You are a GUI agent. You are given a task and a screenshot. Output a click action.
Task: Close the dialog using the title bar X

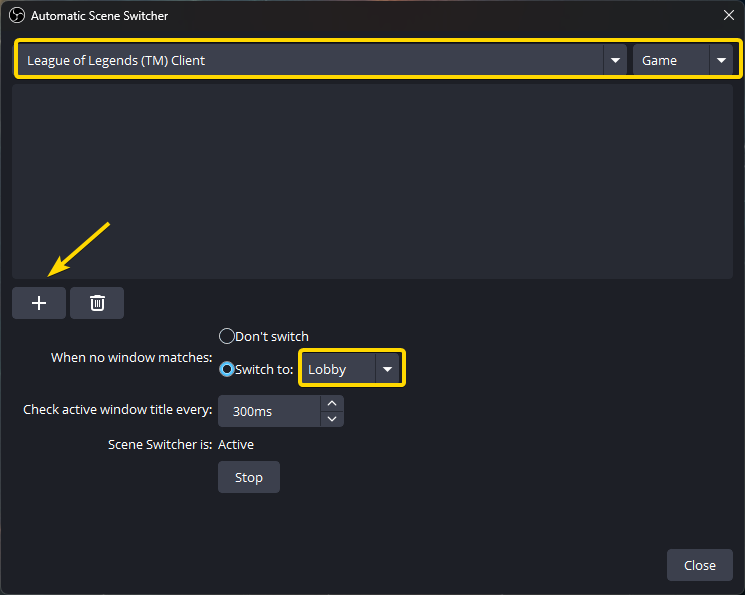coord(728,16)
